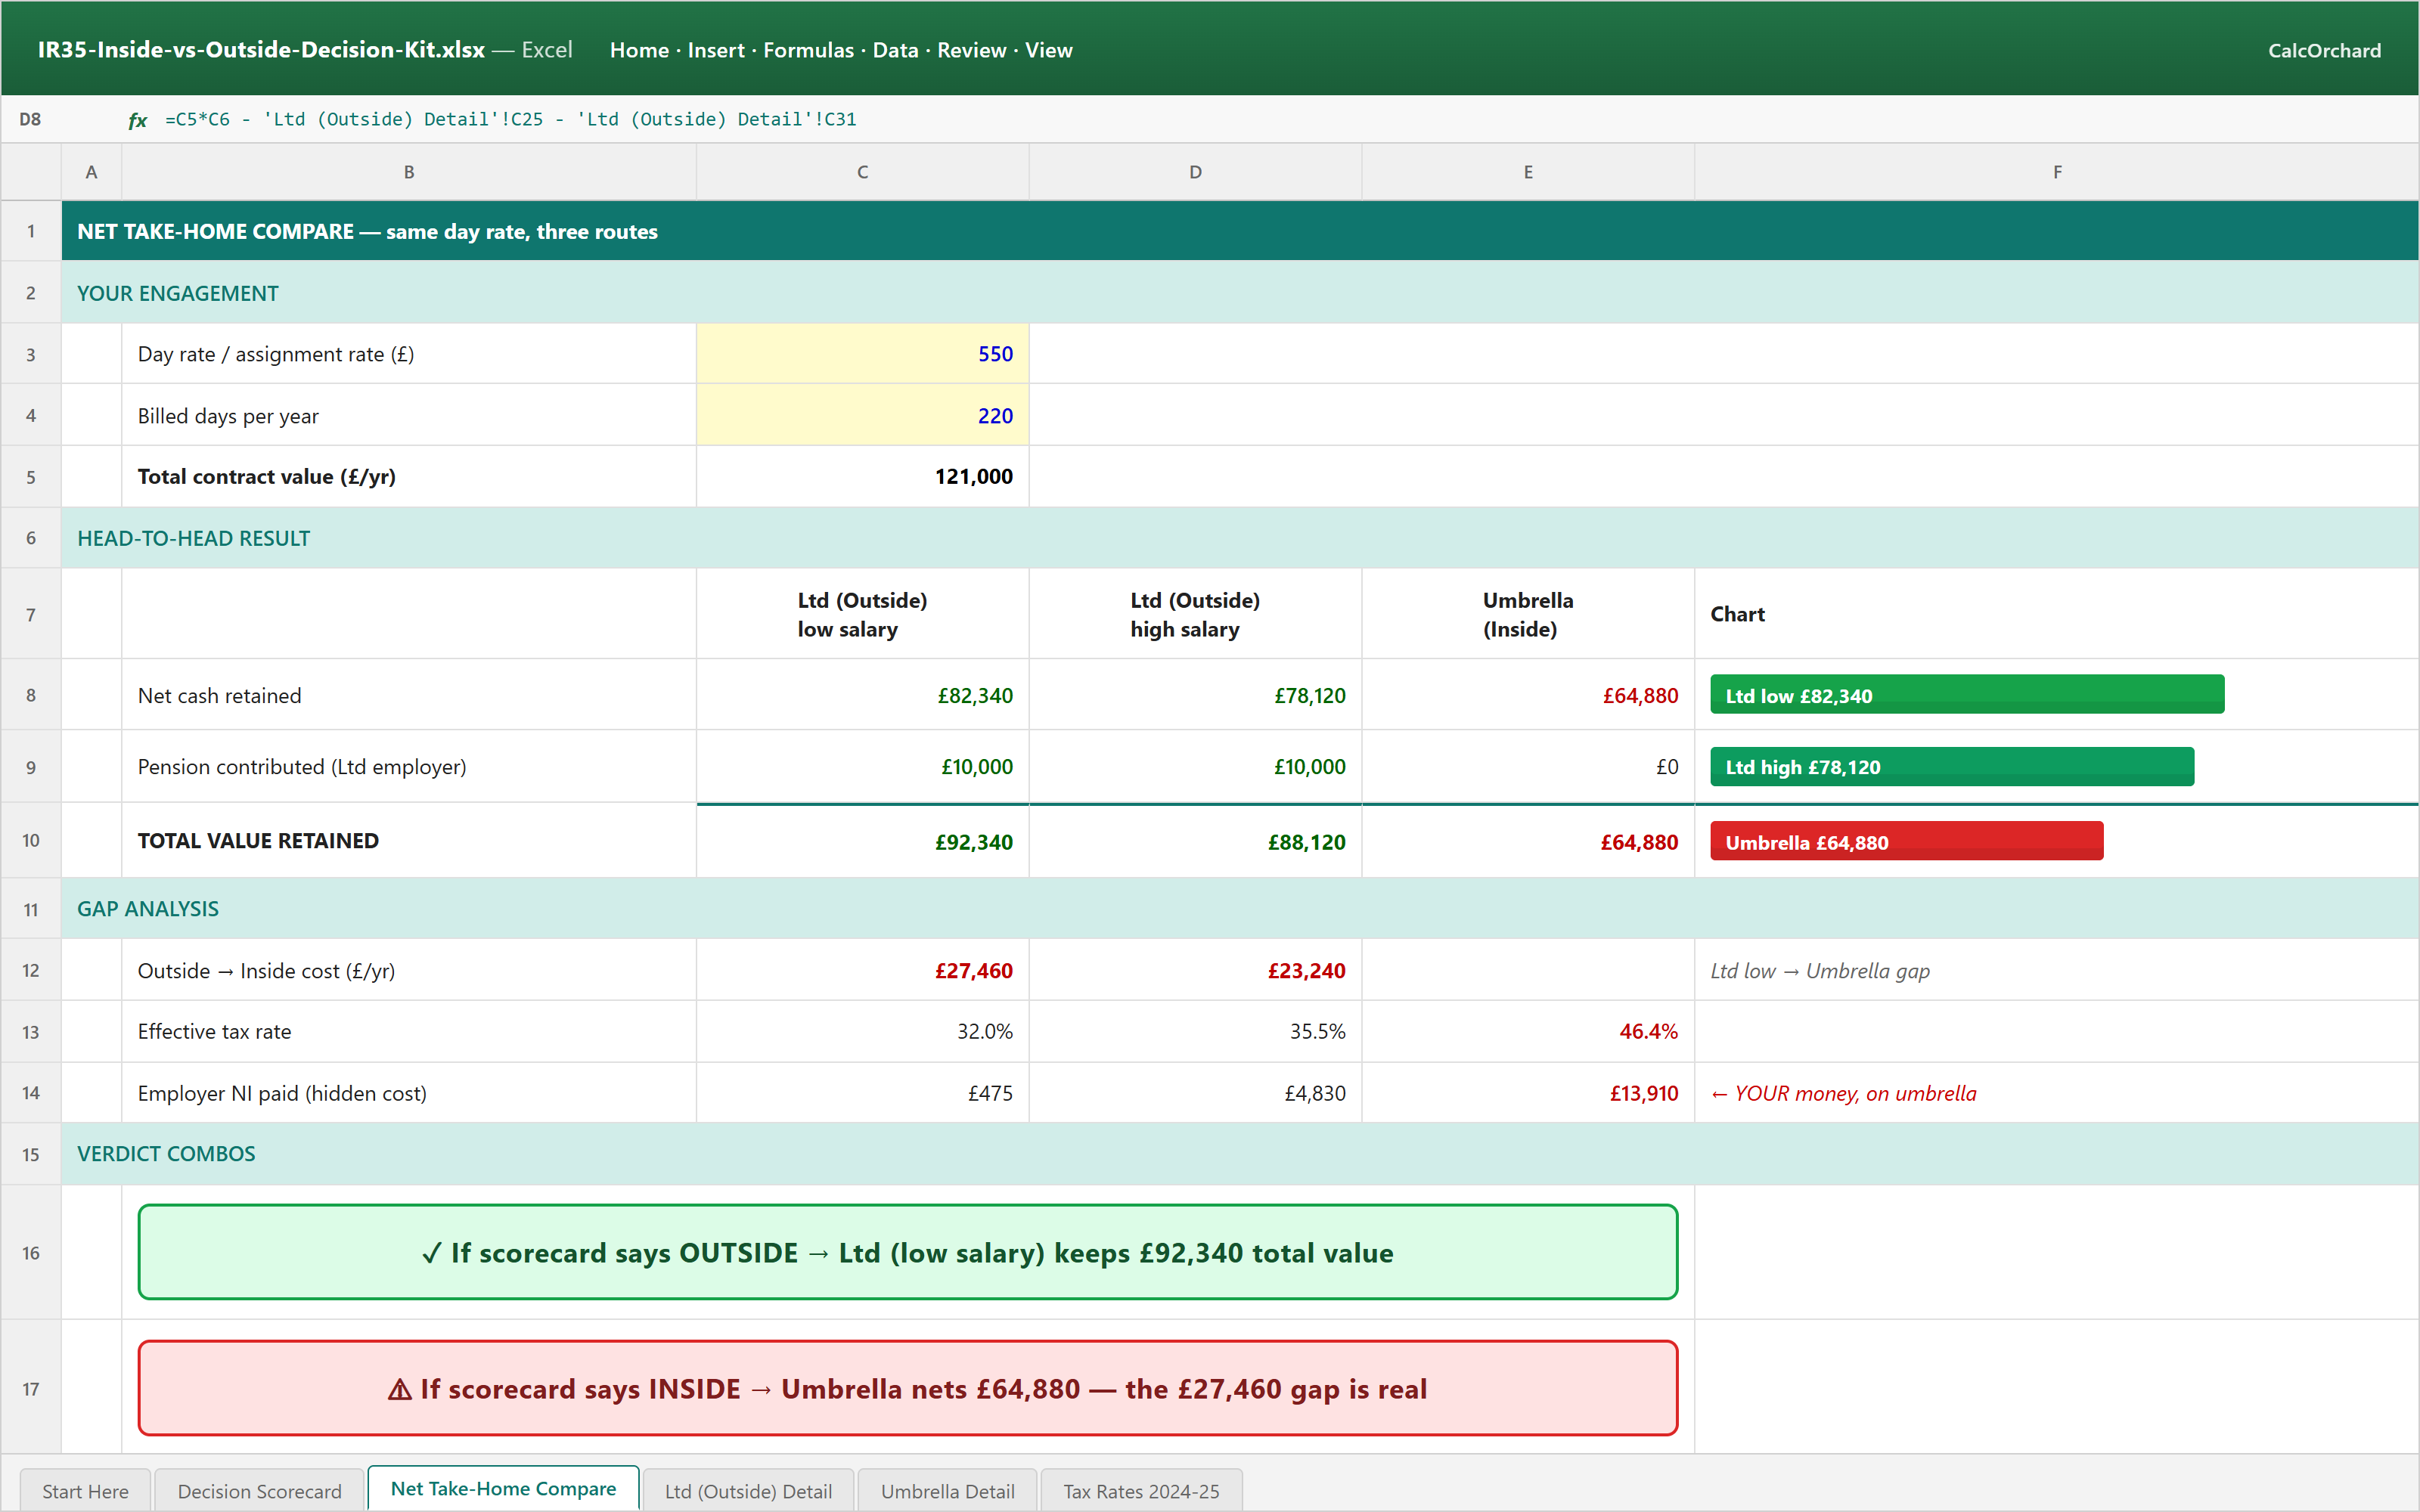Screen dimensions: 2420x1512
Task: Select row 10 header
Action: (31, 841)
